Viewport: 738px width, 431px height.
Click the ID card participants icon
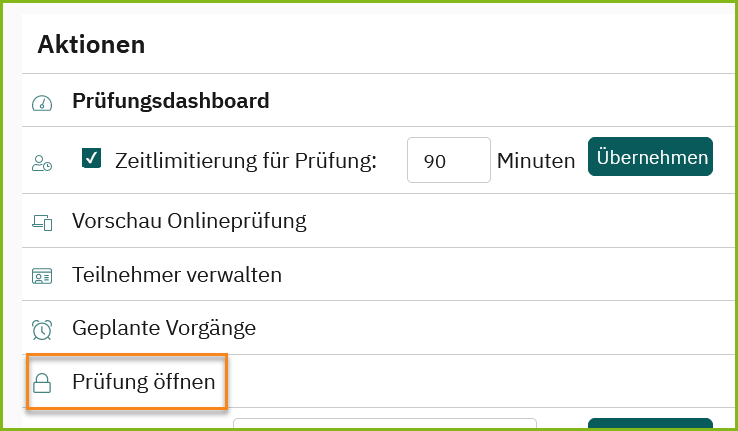(x=42, y=276)
